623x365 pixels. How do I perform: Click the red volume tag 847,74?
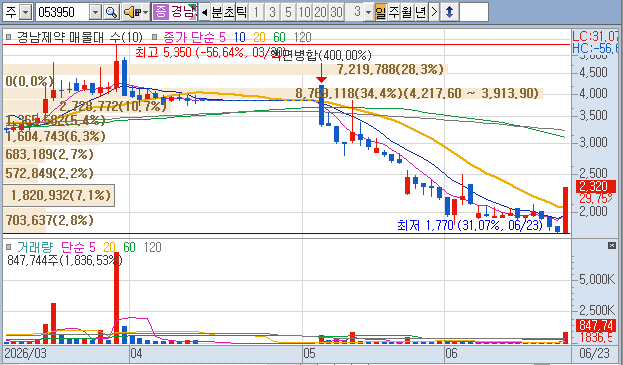pos(596,325)
